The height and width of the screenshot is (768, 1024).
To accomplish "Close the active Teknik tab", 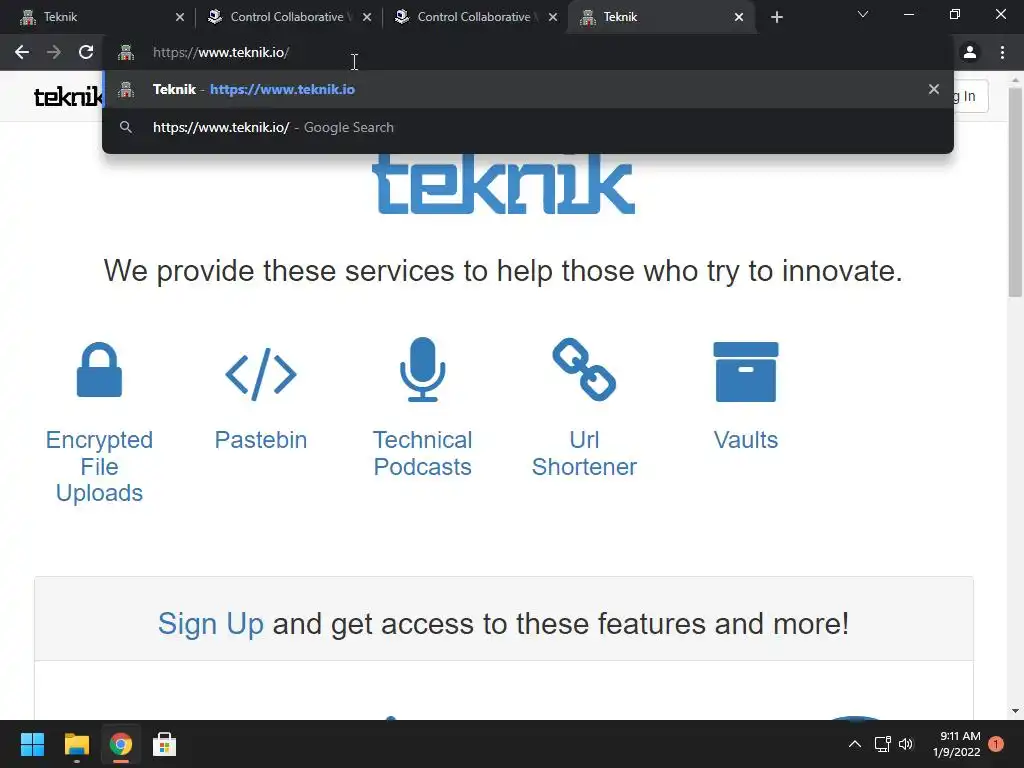I will coord(739,18).
